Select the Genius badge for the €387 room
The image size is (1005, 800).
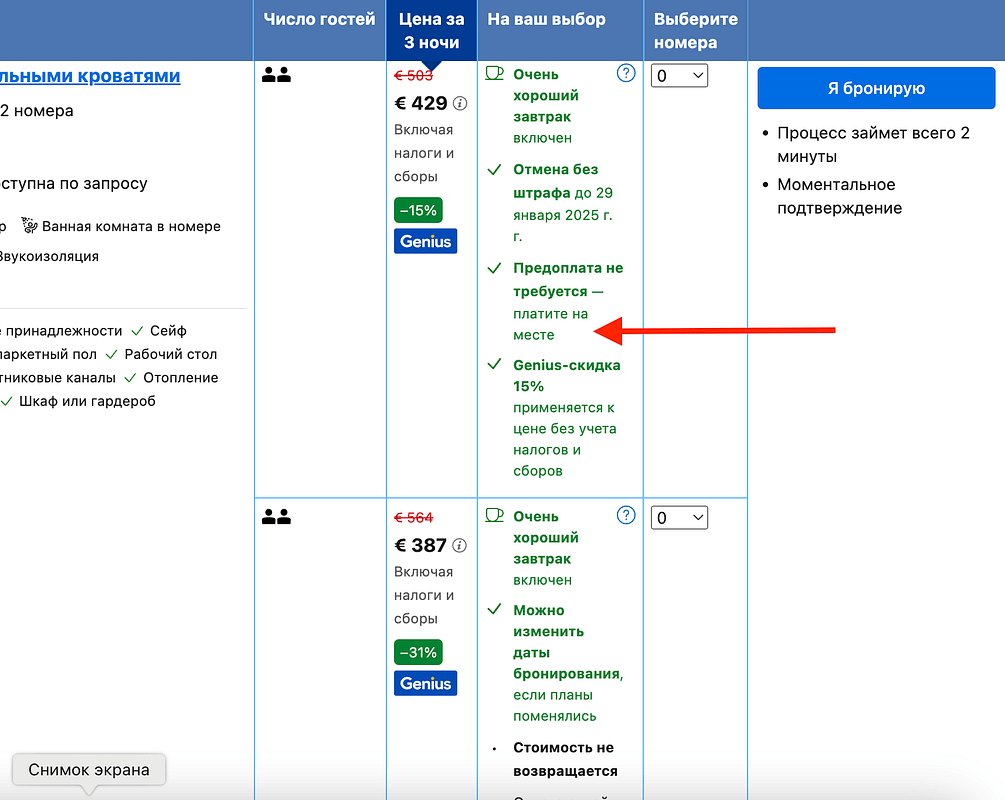coord(425,683)
